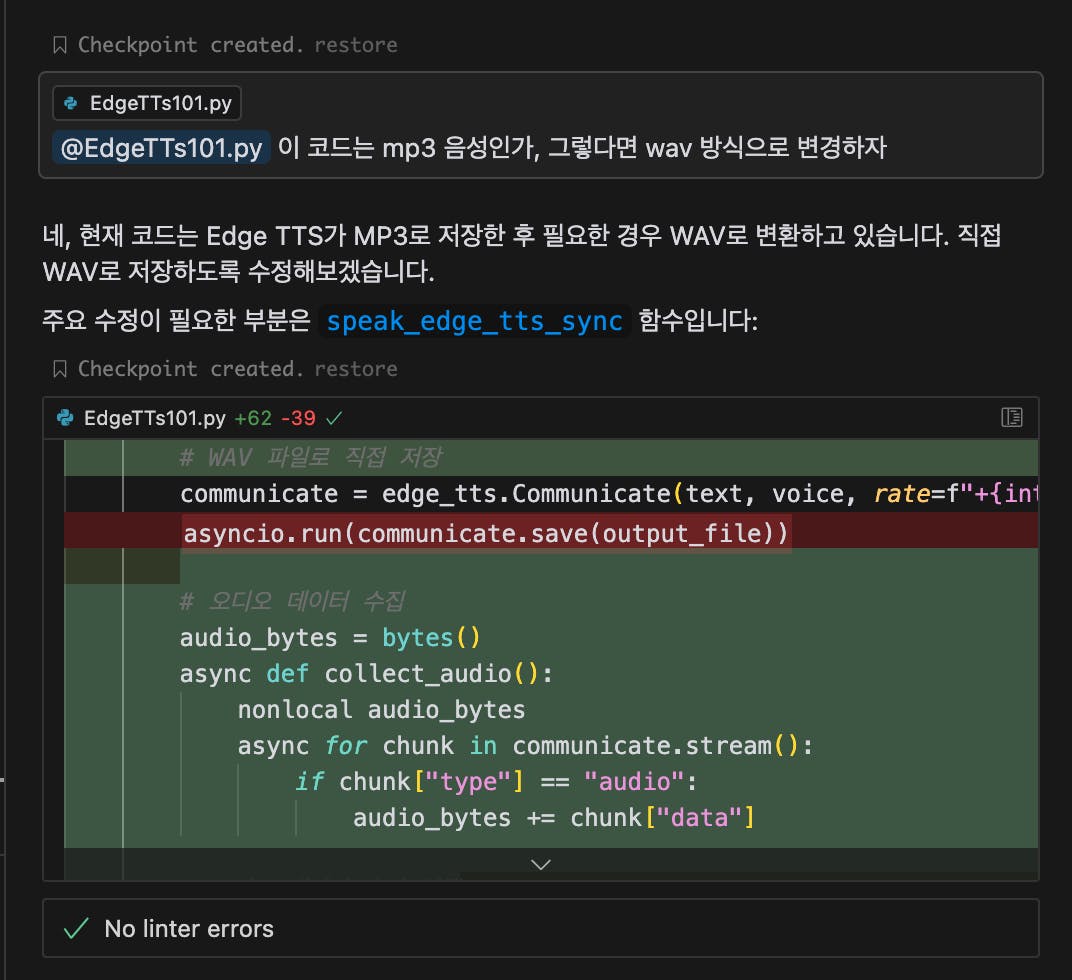Restore the checkpoint above the code diff
The image size is (1072, 980).
click(355, 369)
